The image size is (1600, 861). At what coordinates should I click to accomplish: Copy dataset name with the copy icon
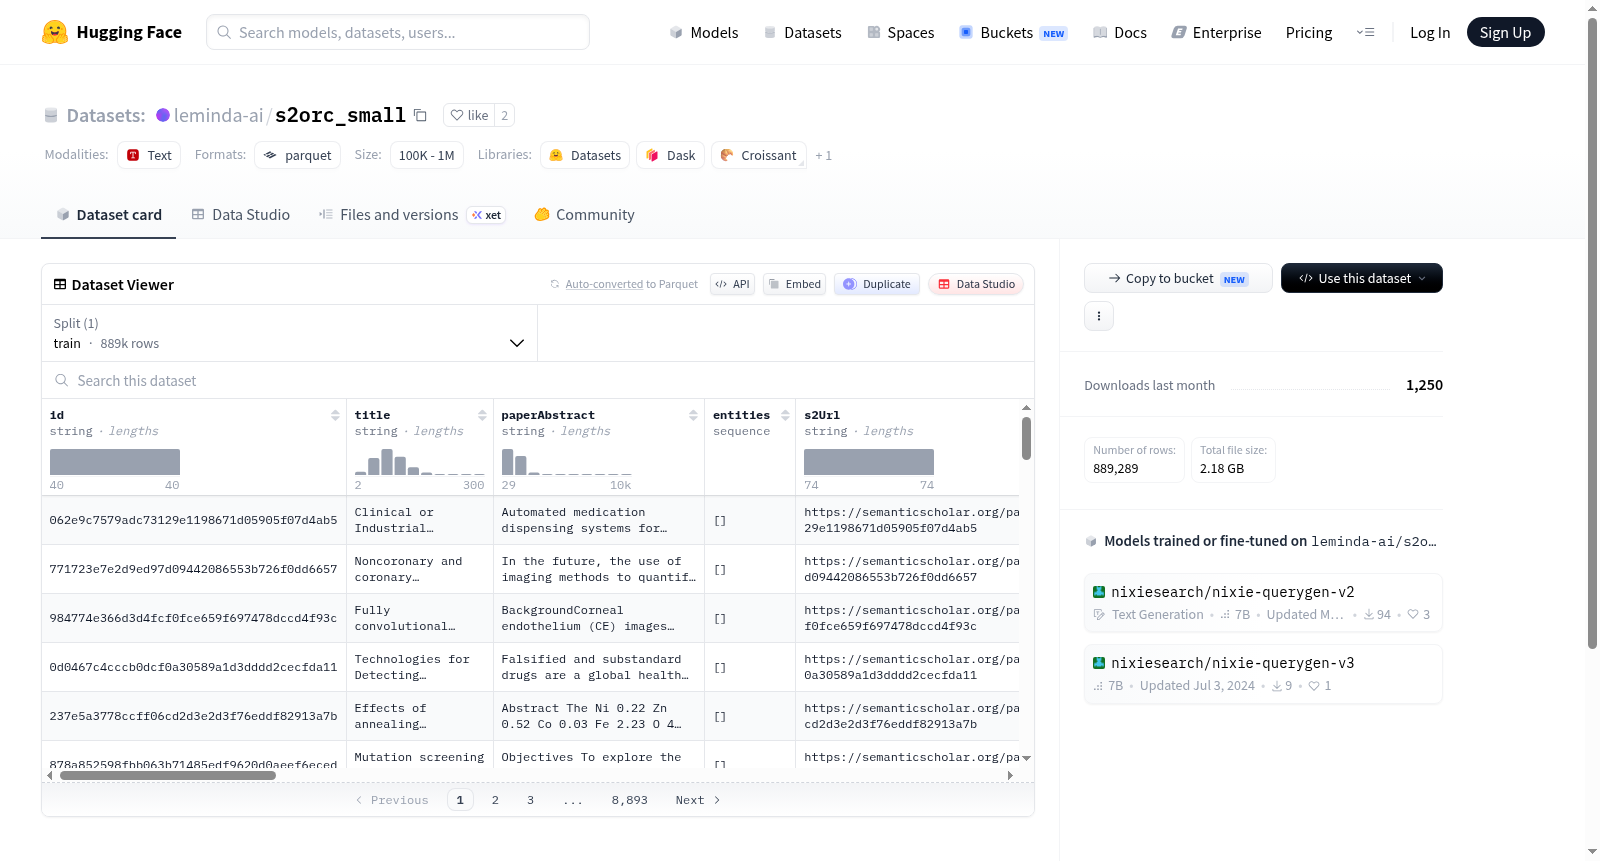pos(420,116)
